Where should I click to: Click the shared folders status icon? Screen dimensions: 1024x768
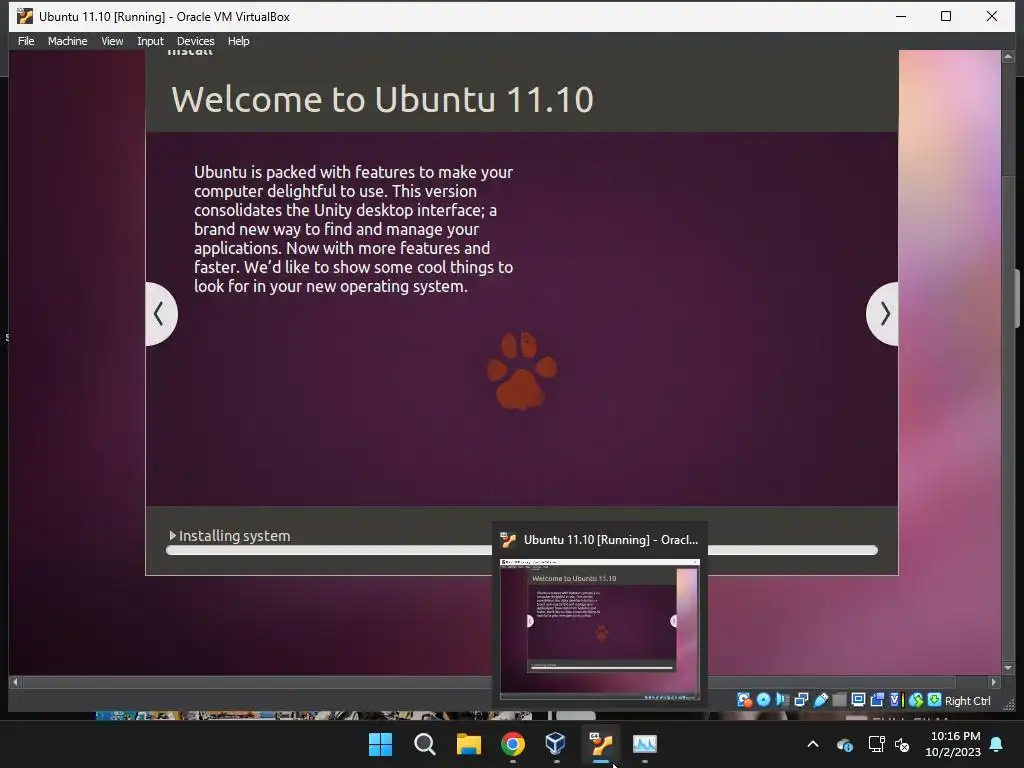840,700
